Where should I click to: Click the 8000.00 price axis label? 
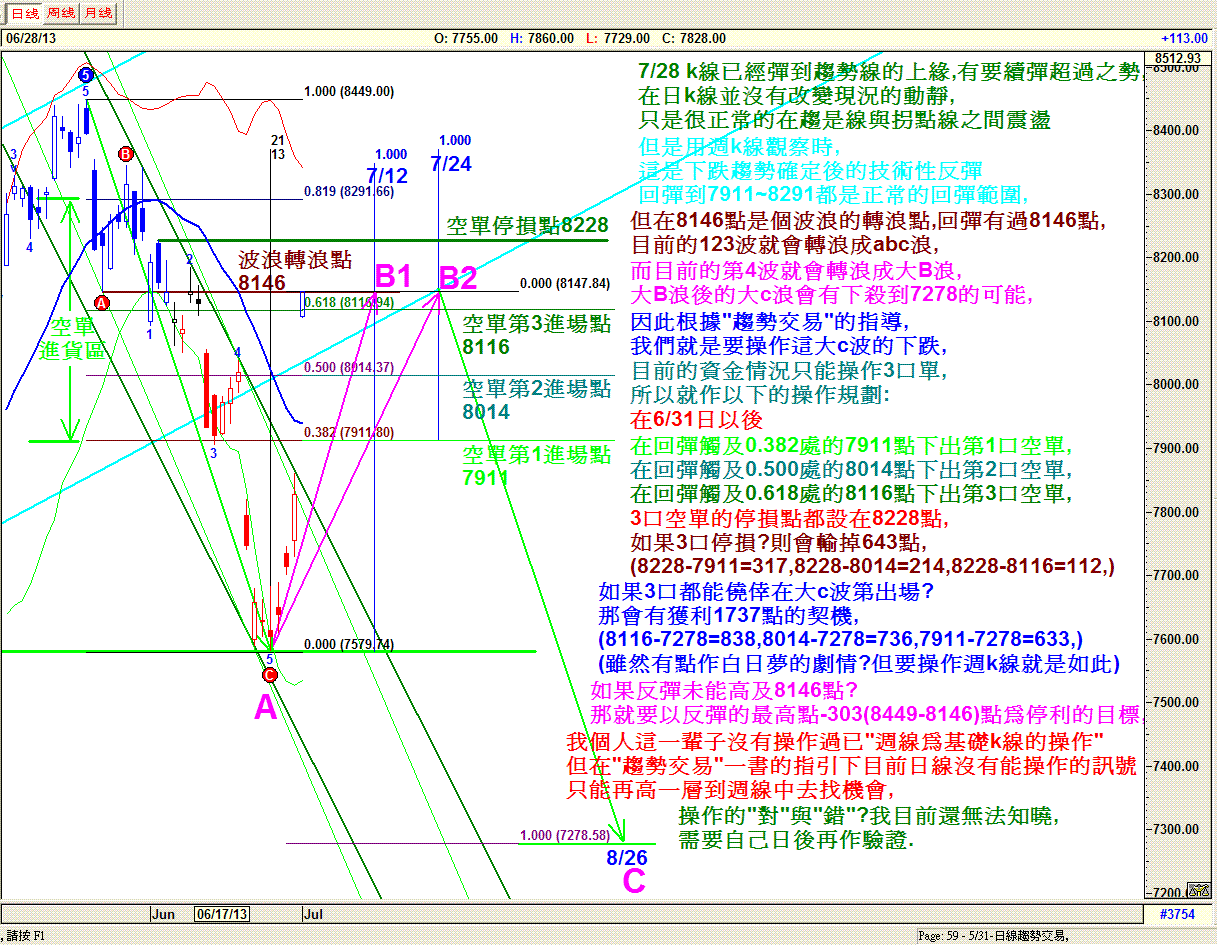coord(1177,384)
